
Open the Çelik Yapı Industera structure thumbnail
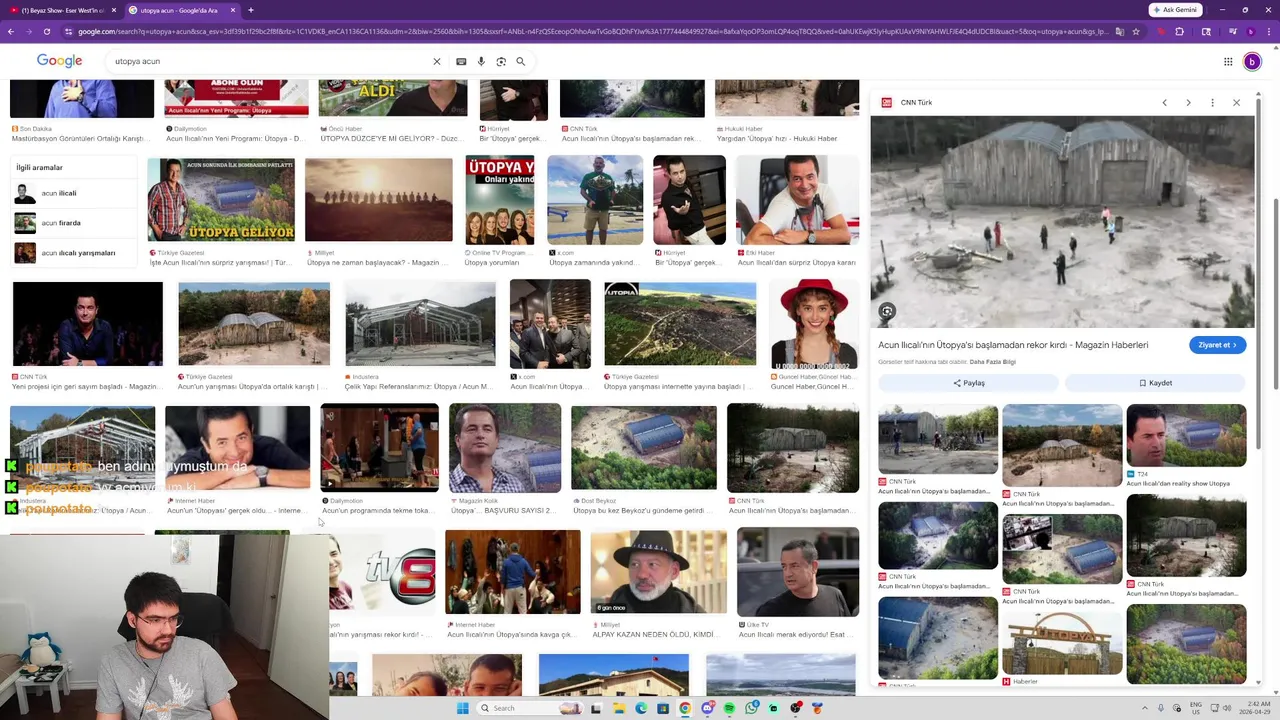click(x=420, y=324)
